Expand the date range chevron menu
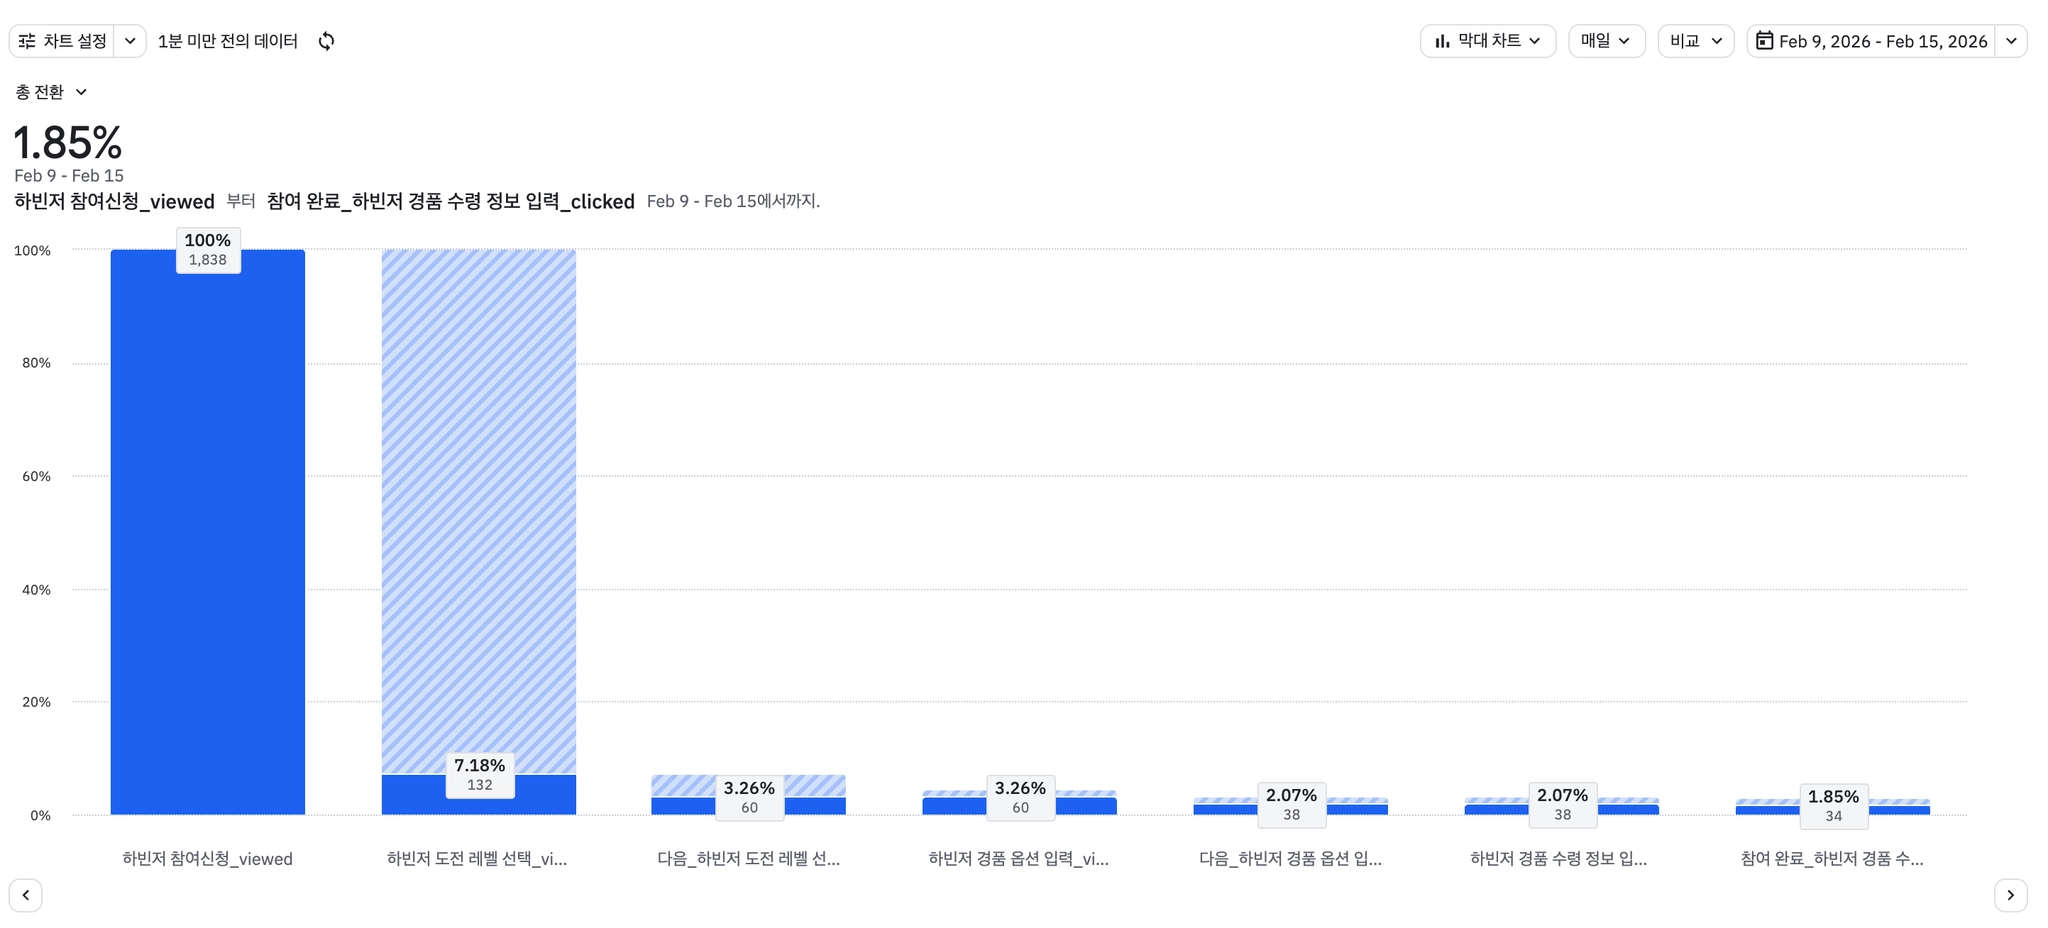The width and height of the screenshot is (2048, 928). pos(2011,41)
